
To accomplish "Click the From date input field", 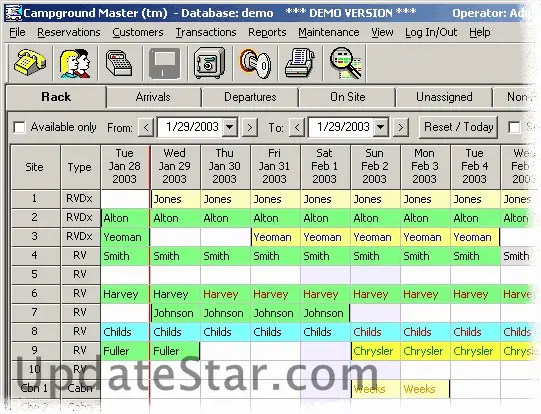I will click(x=190, y=127).
